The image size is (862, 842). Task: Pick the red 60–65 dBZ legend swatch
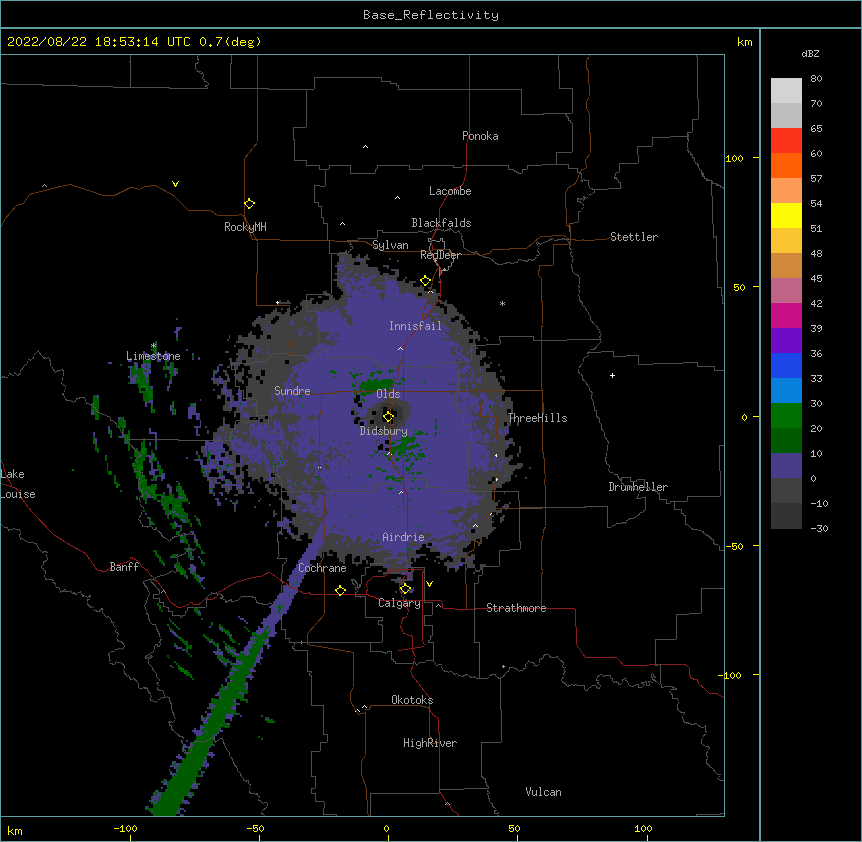pos(786,141)
